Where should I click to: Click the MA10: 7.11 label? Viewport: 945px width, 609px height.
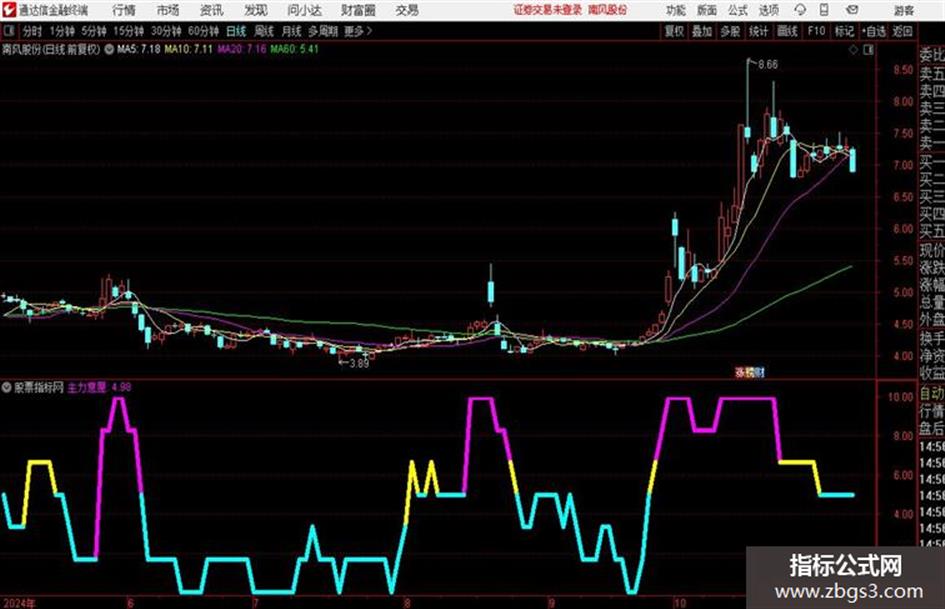pyautogui.click(x=189, y=49)
